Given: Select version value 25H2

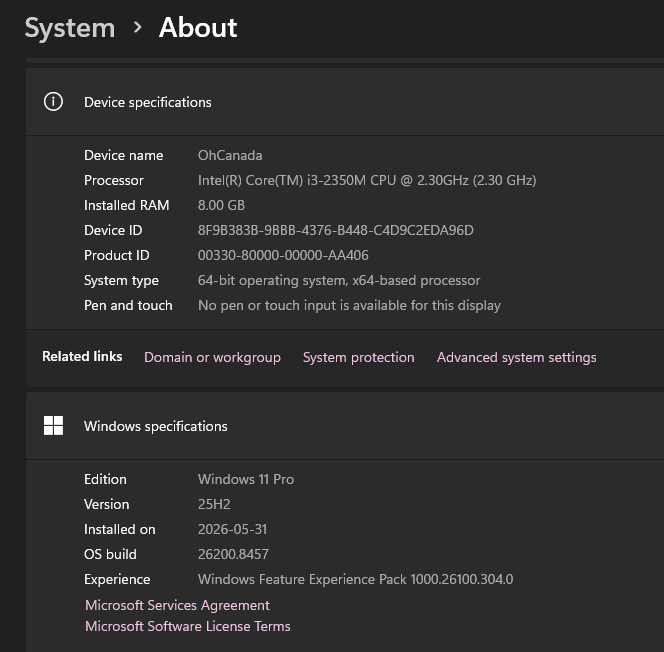Looking at the screenshot, I should 214,504.
